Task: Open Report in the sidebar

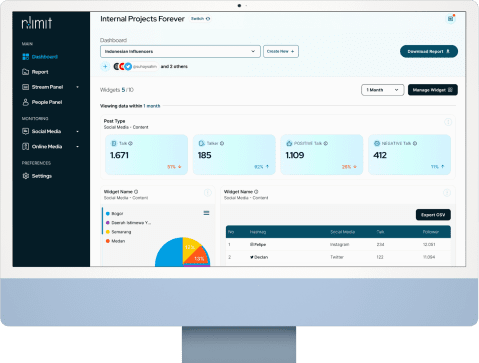Action: point(35,72)
